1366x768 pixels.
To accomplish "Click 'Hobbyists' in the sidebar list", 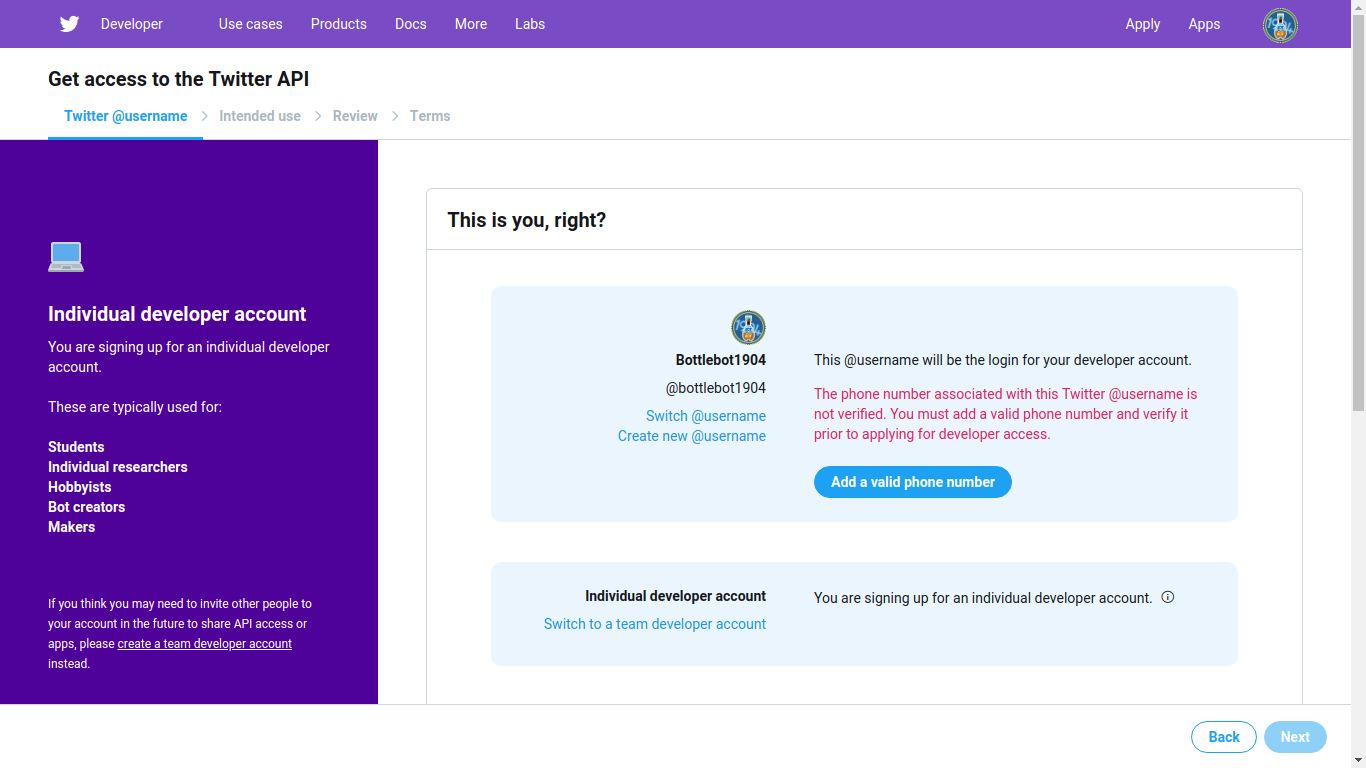I will pyautogui.click(x=80, y=487).
